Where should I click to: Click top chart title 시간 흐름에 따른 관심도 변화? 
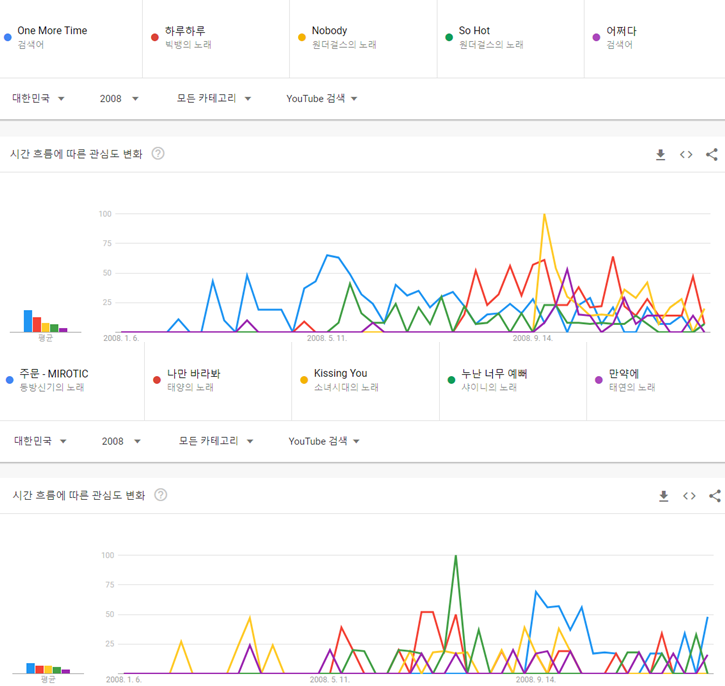pos(76,154)
